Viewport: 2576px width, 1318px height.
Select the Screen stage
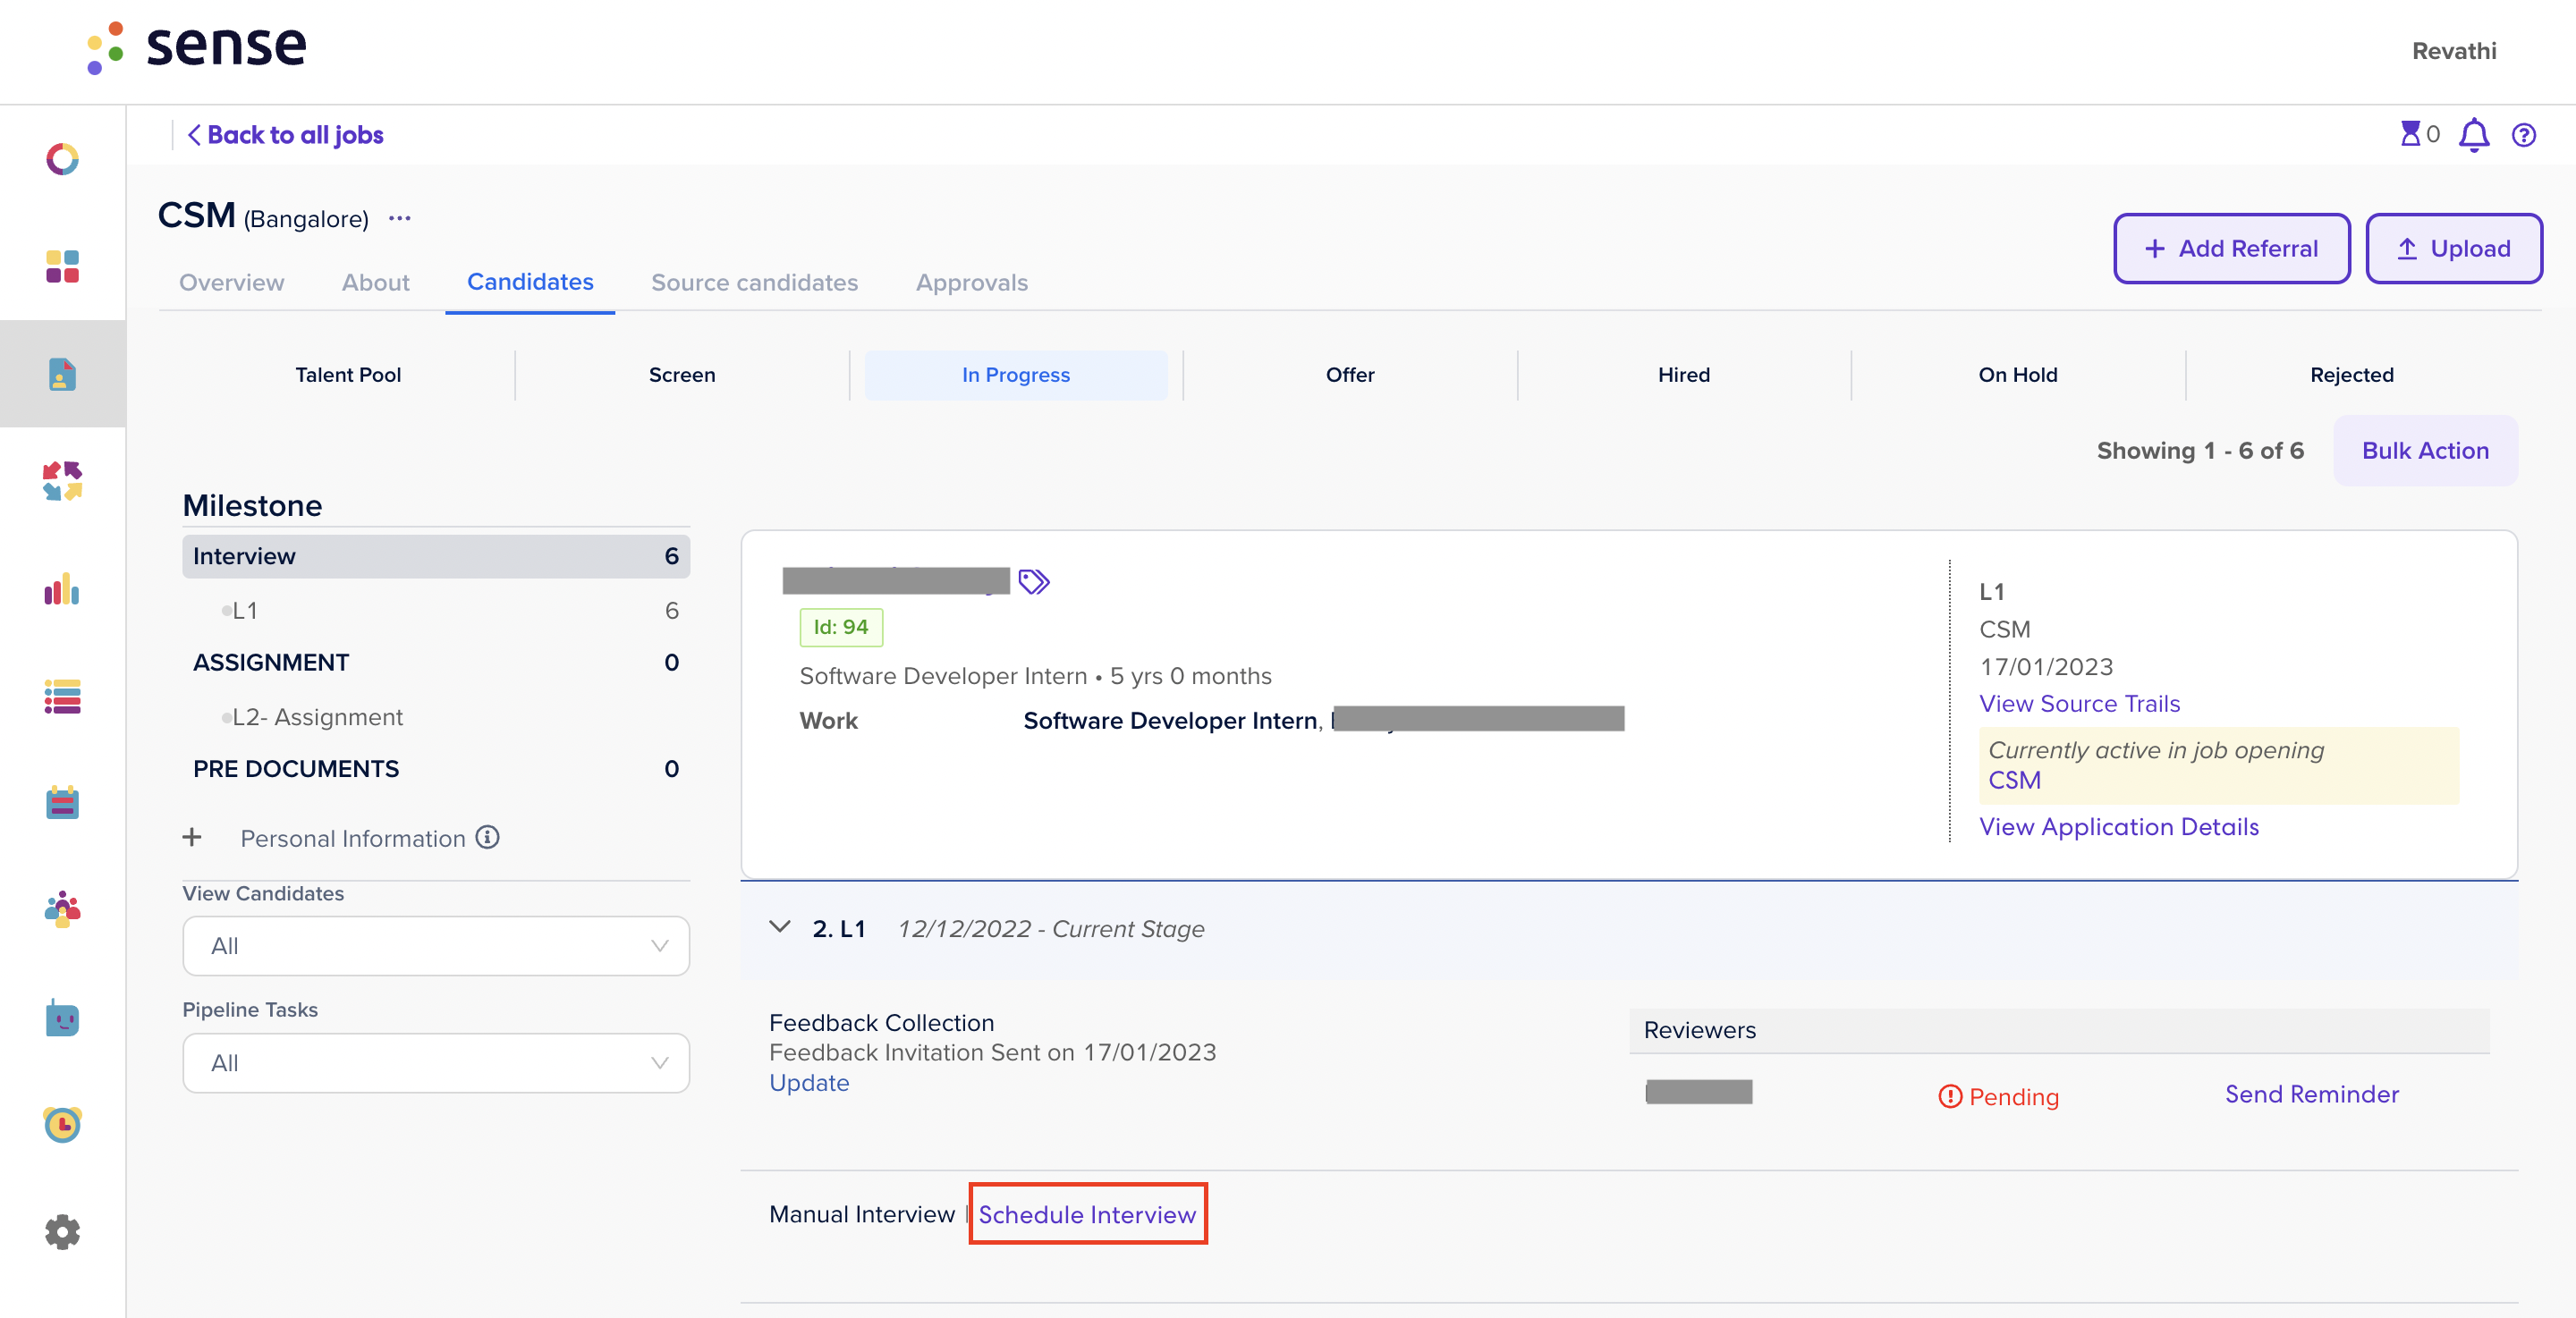pos(682,375)
